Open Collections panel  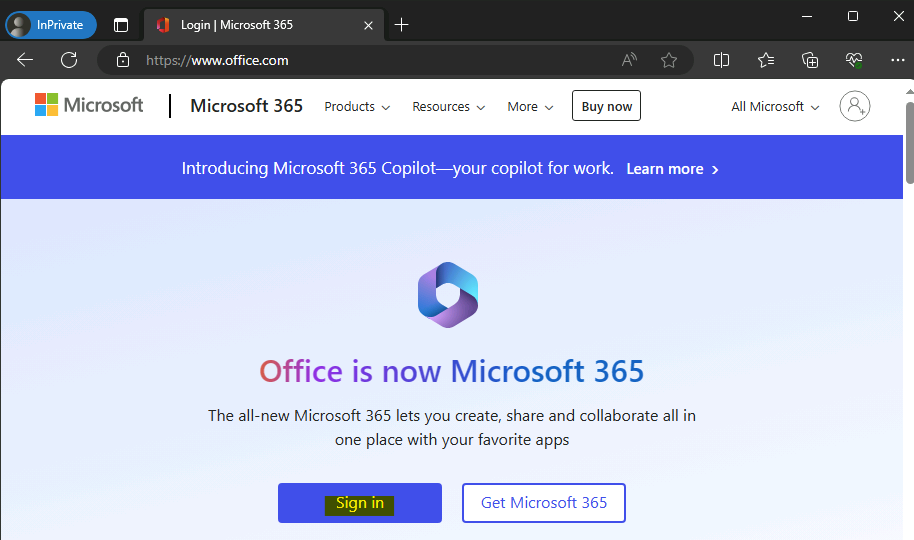(810, 60)
